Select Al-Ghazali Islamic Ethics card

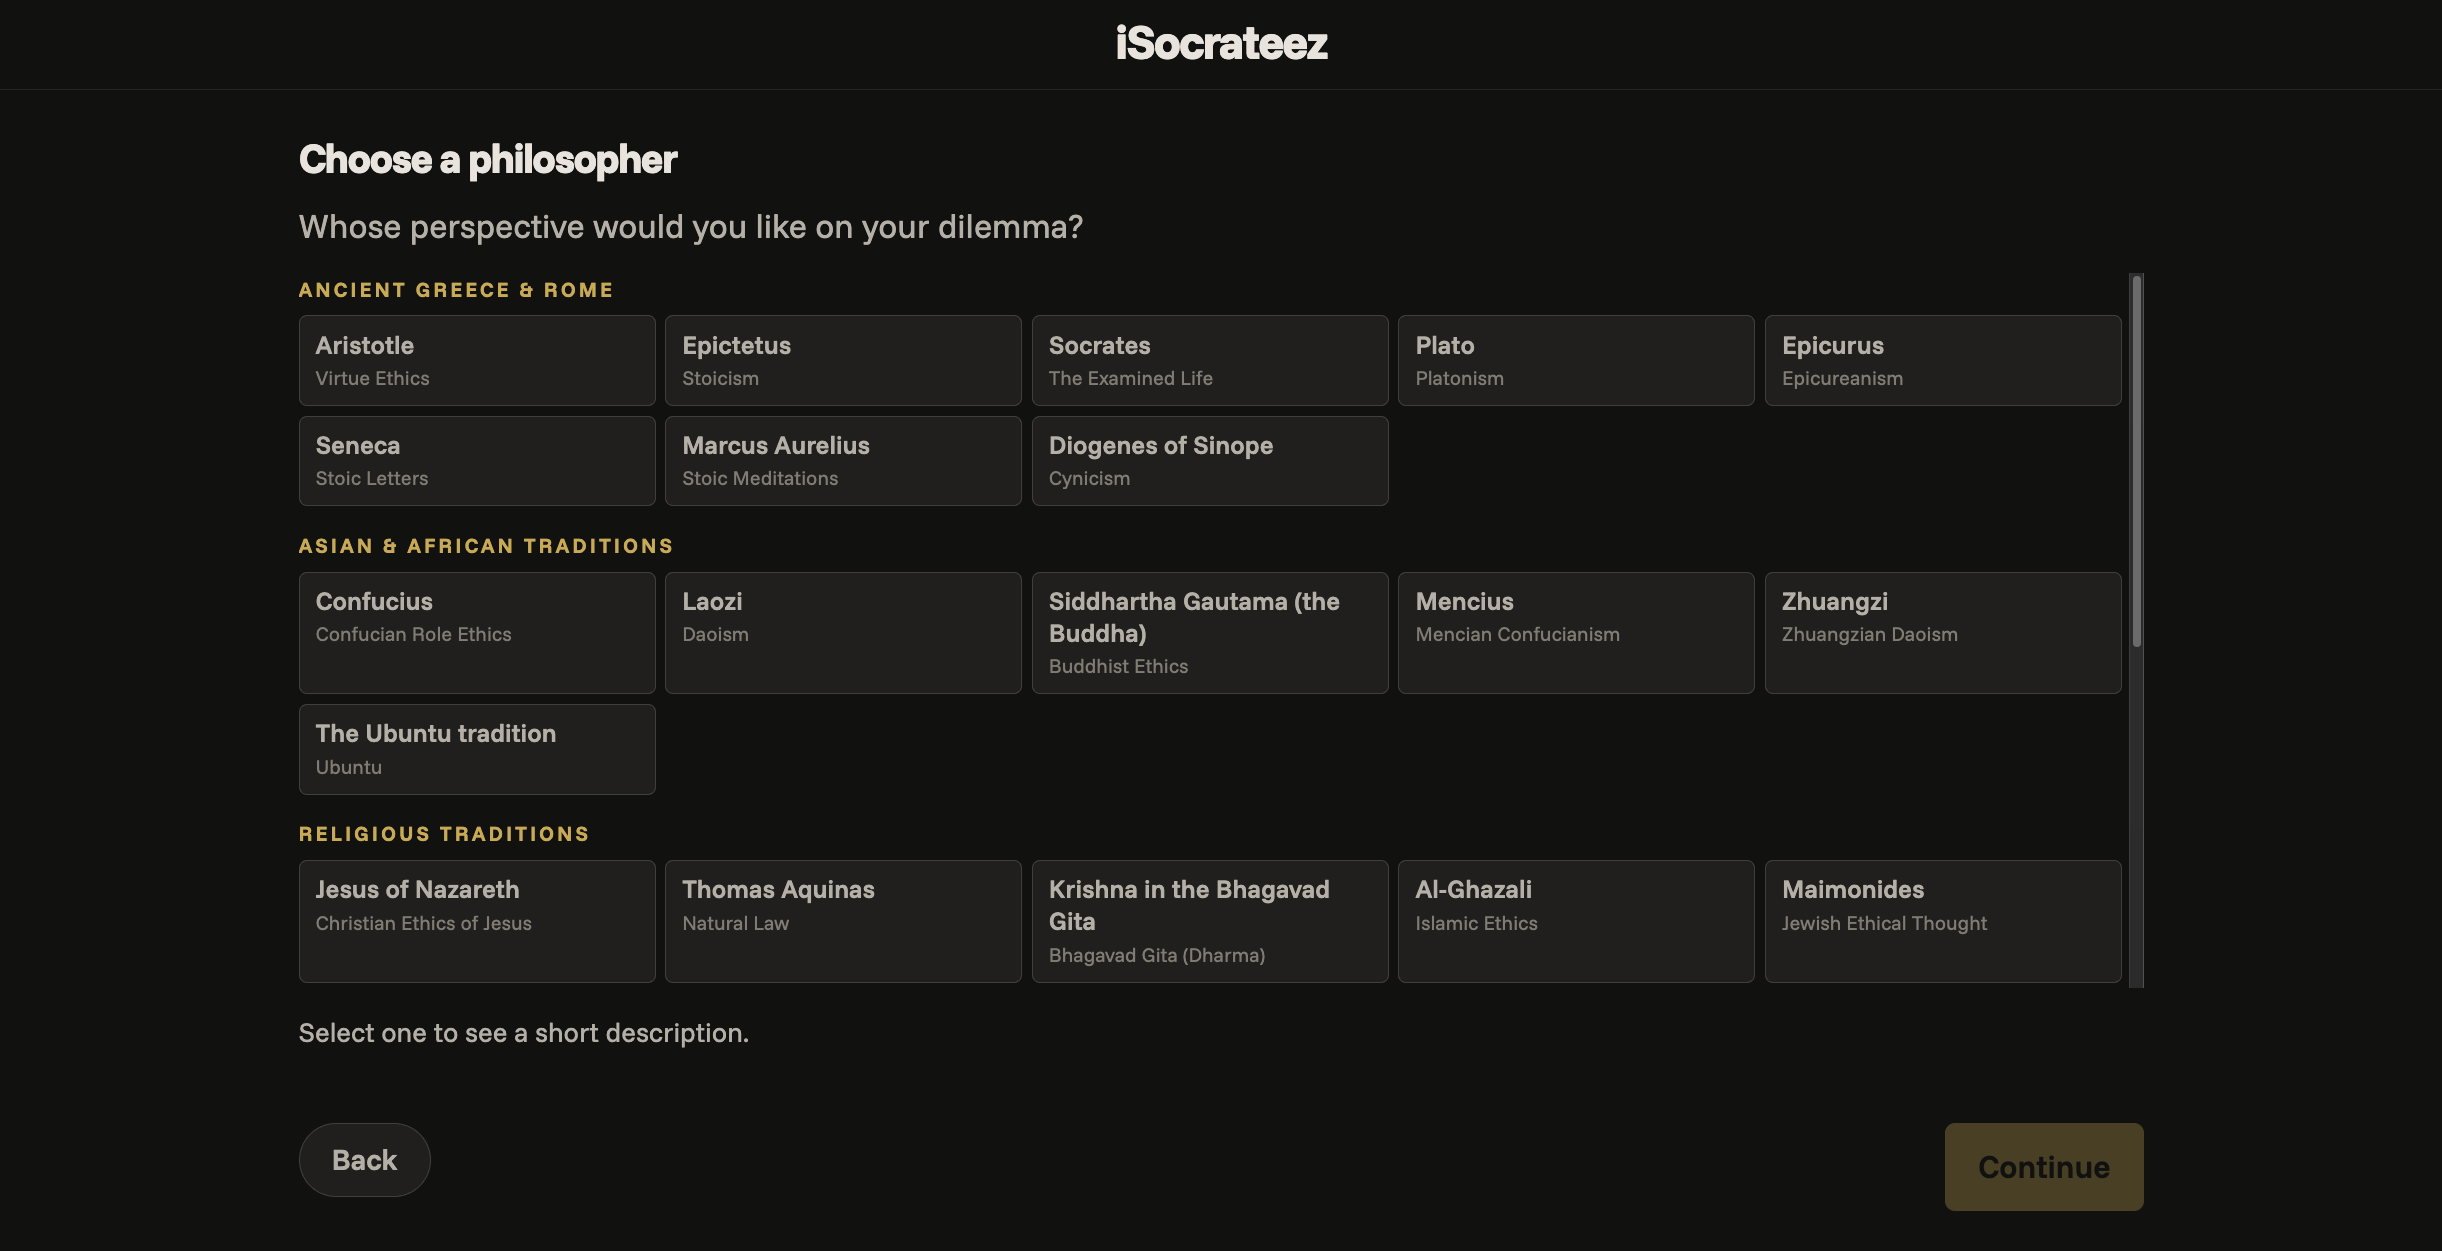(x=1576, y=921)
